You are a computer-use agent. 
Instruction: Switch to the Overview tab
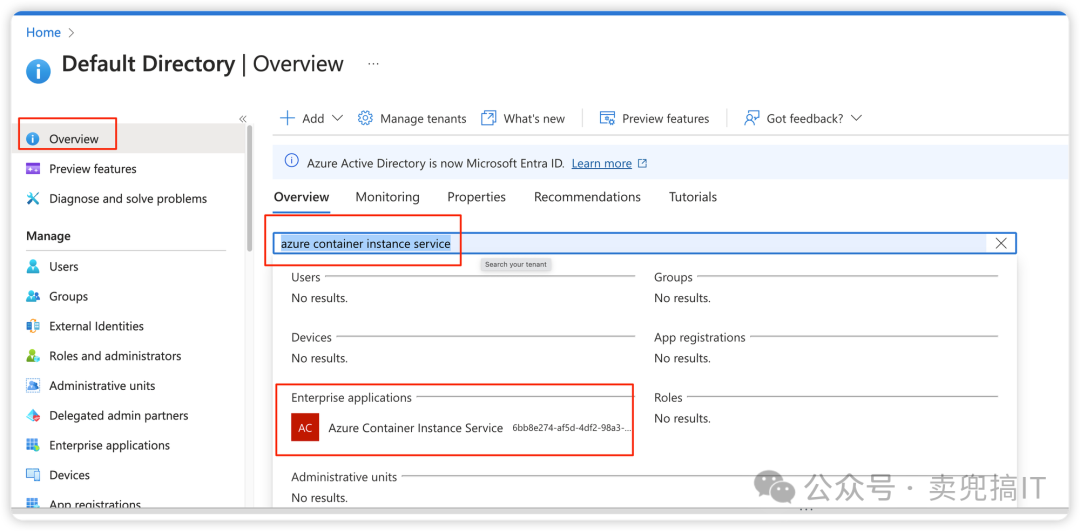[302, 197]
